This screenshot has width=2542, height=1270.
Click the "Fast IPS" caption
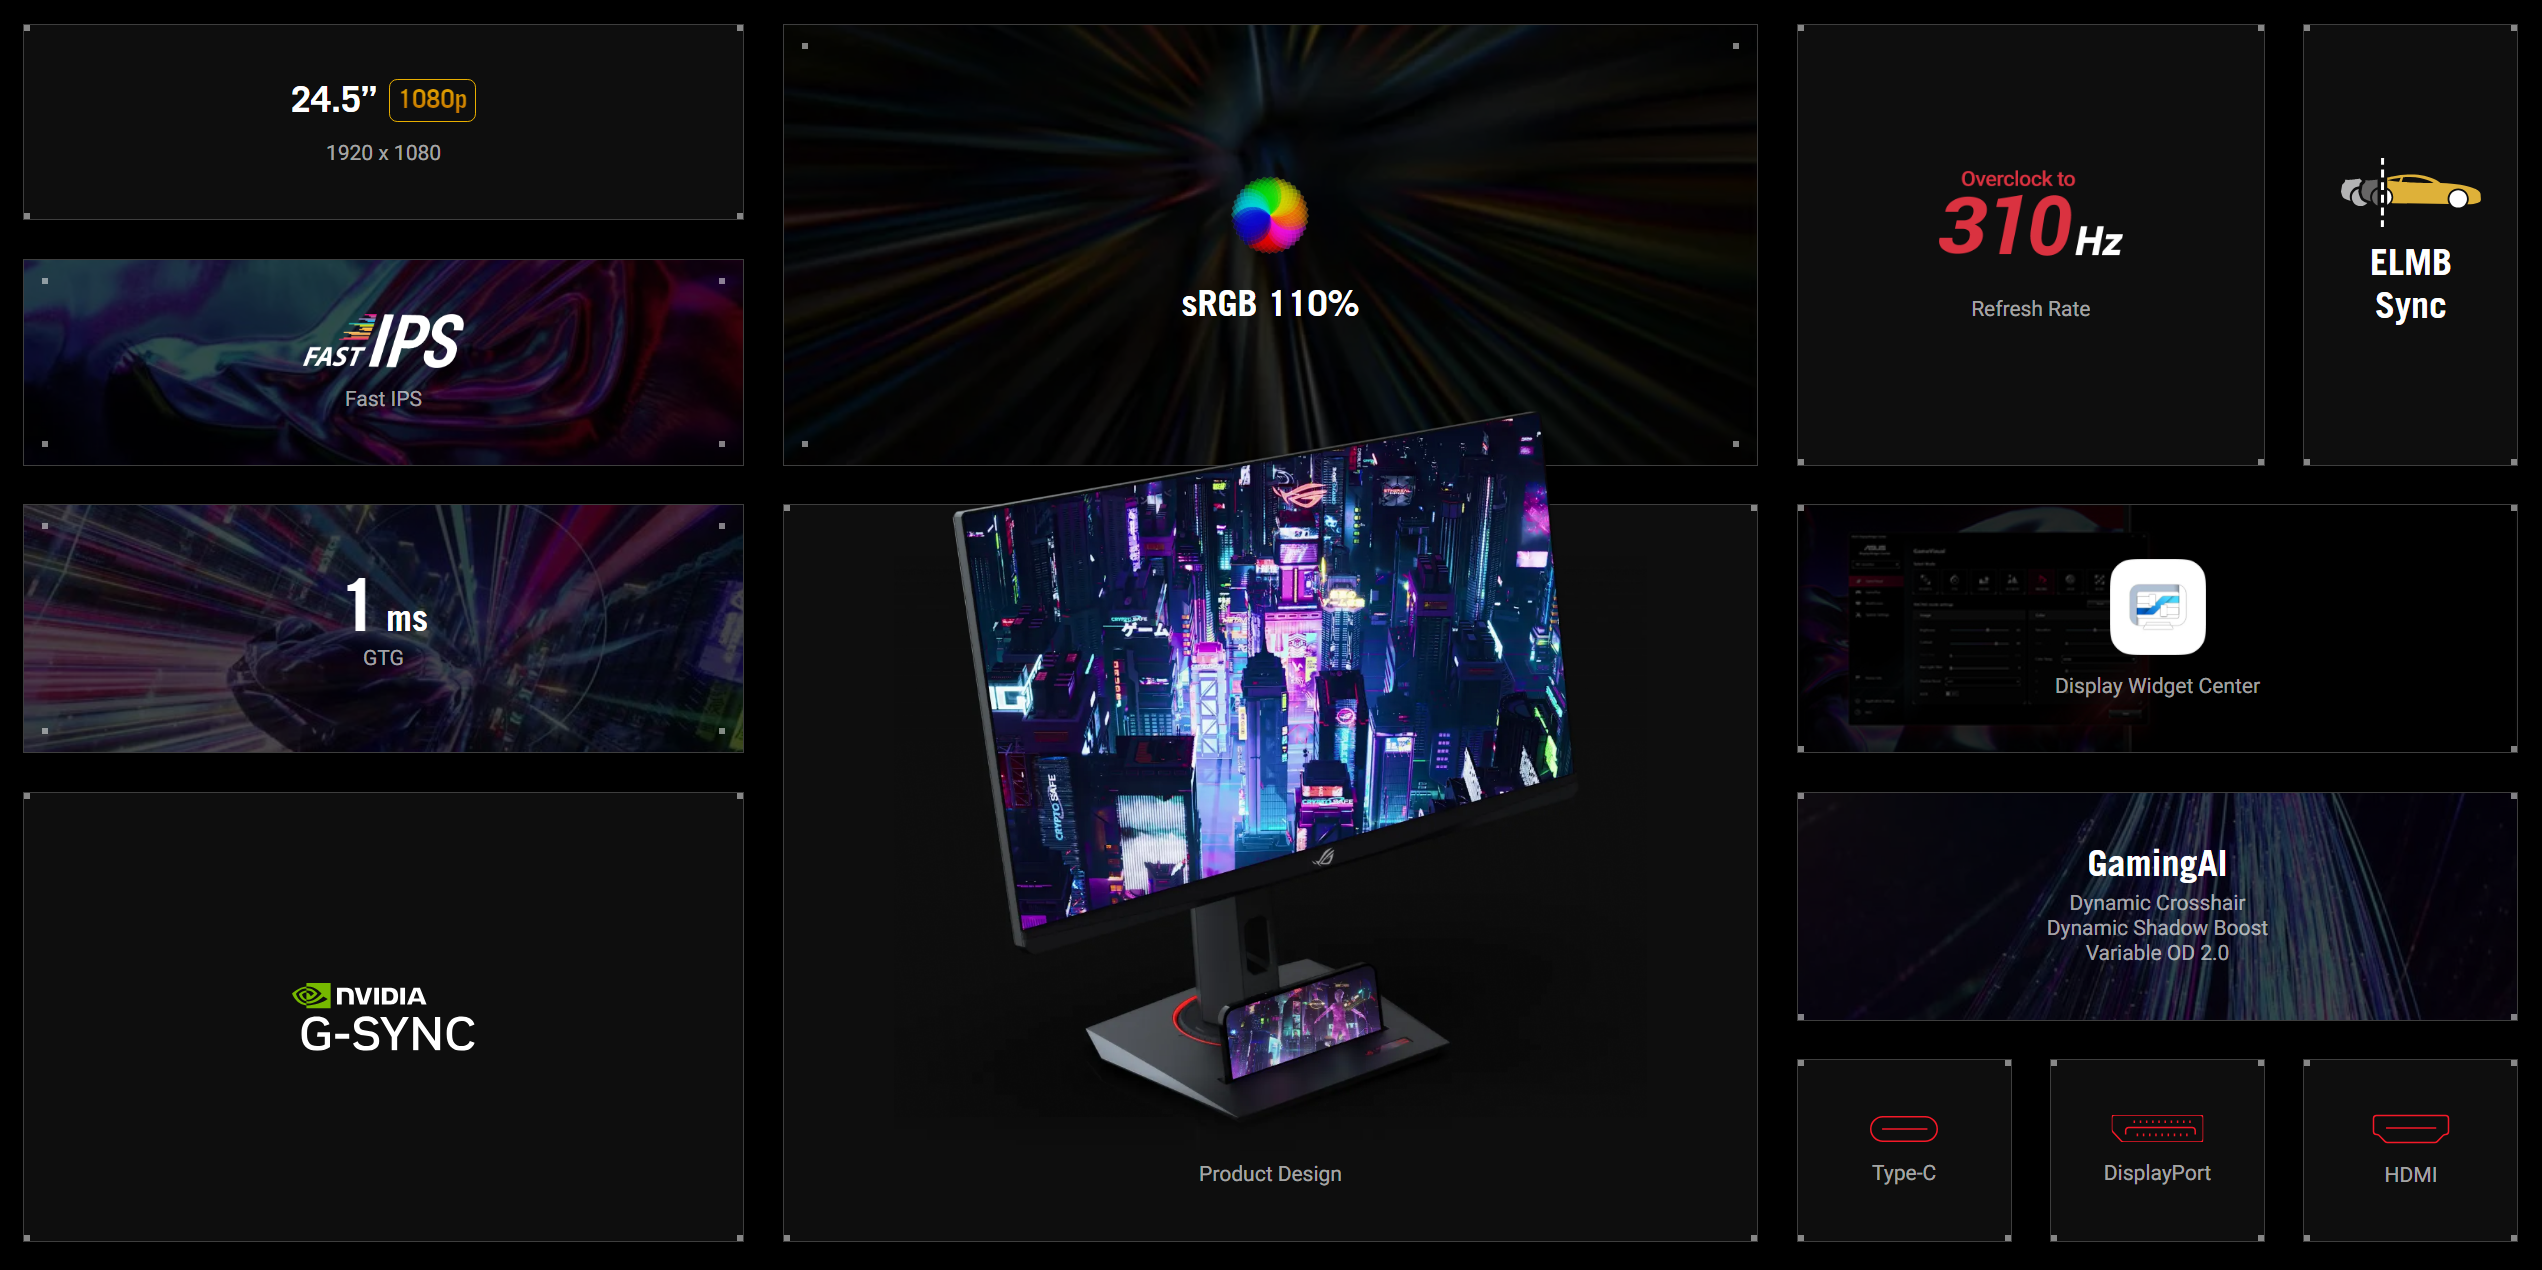pos(383,399)
